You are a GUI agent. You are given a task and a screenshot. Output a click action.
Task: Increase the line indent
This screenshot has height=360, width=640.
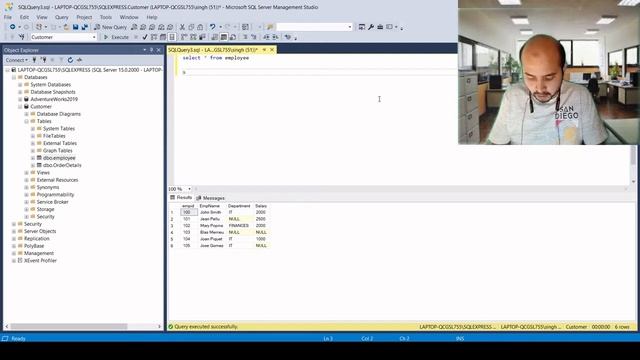pyautogui.click(x=276, y=37)
